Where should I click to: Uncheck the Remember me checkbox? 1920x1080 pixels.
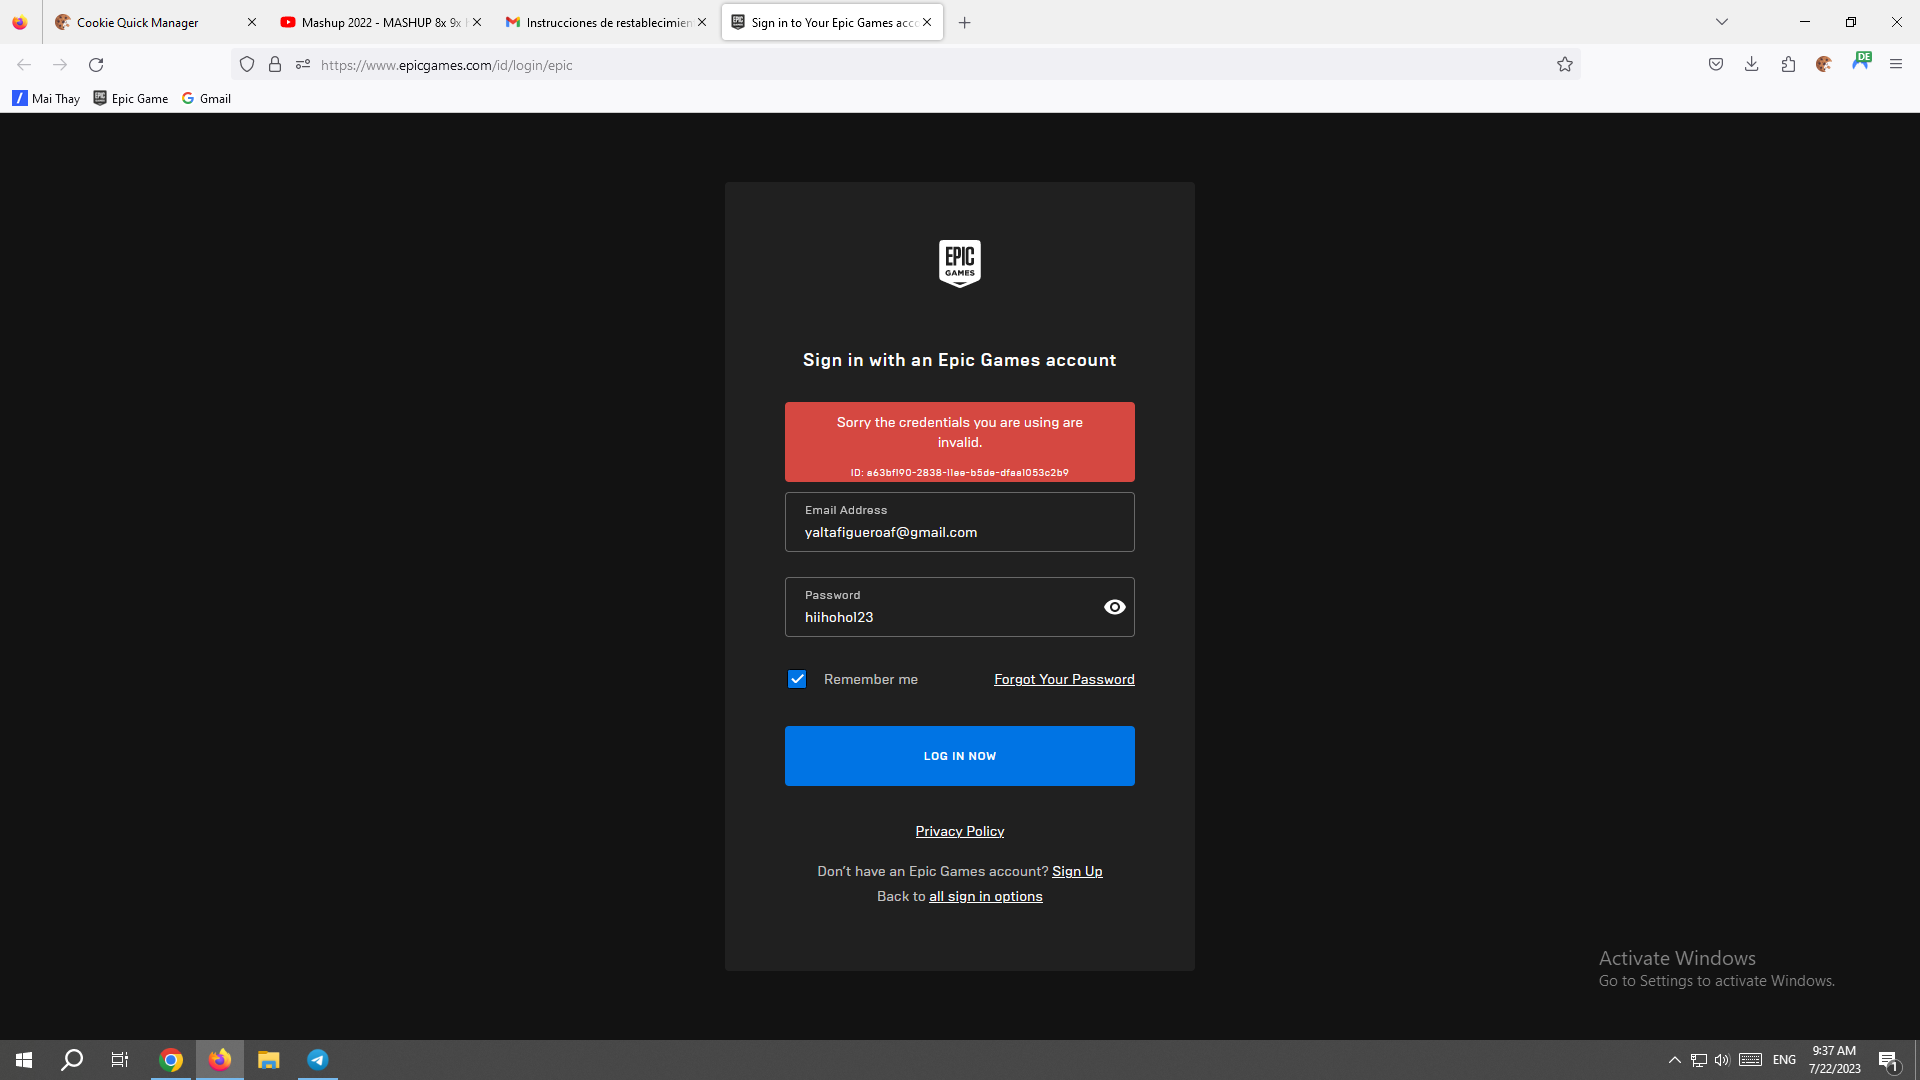[797, 679]
